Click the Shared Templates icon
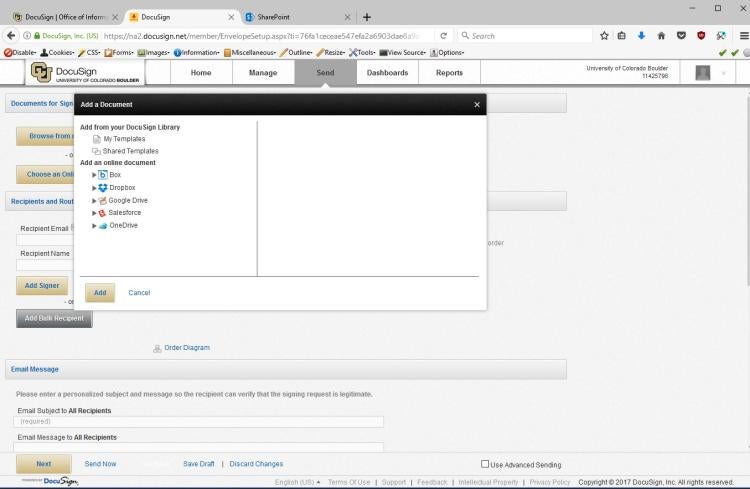750x489 pixels. pyautogui.click(x=96, y=151)
